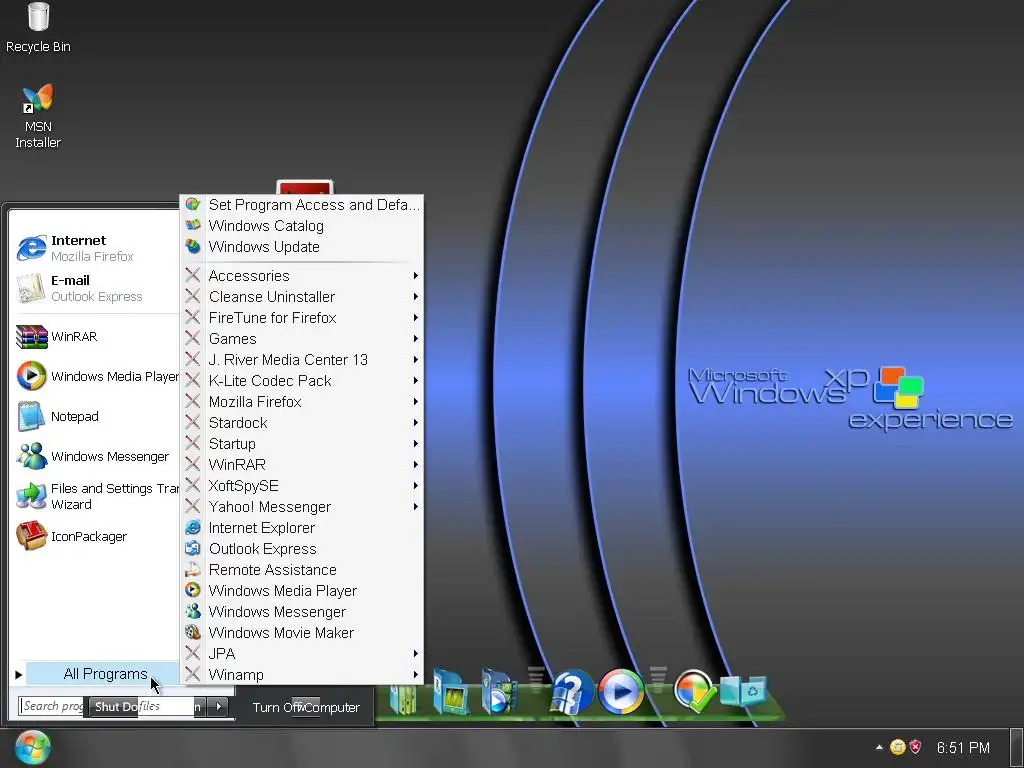This screenshot has width=1024, height=768.
Task: Launch Windows Messenger in left Start panel
Action: 95,456
